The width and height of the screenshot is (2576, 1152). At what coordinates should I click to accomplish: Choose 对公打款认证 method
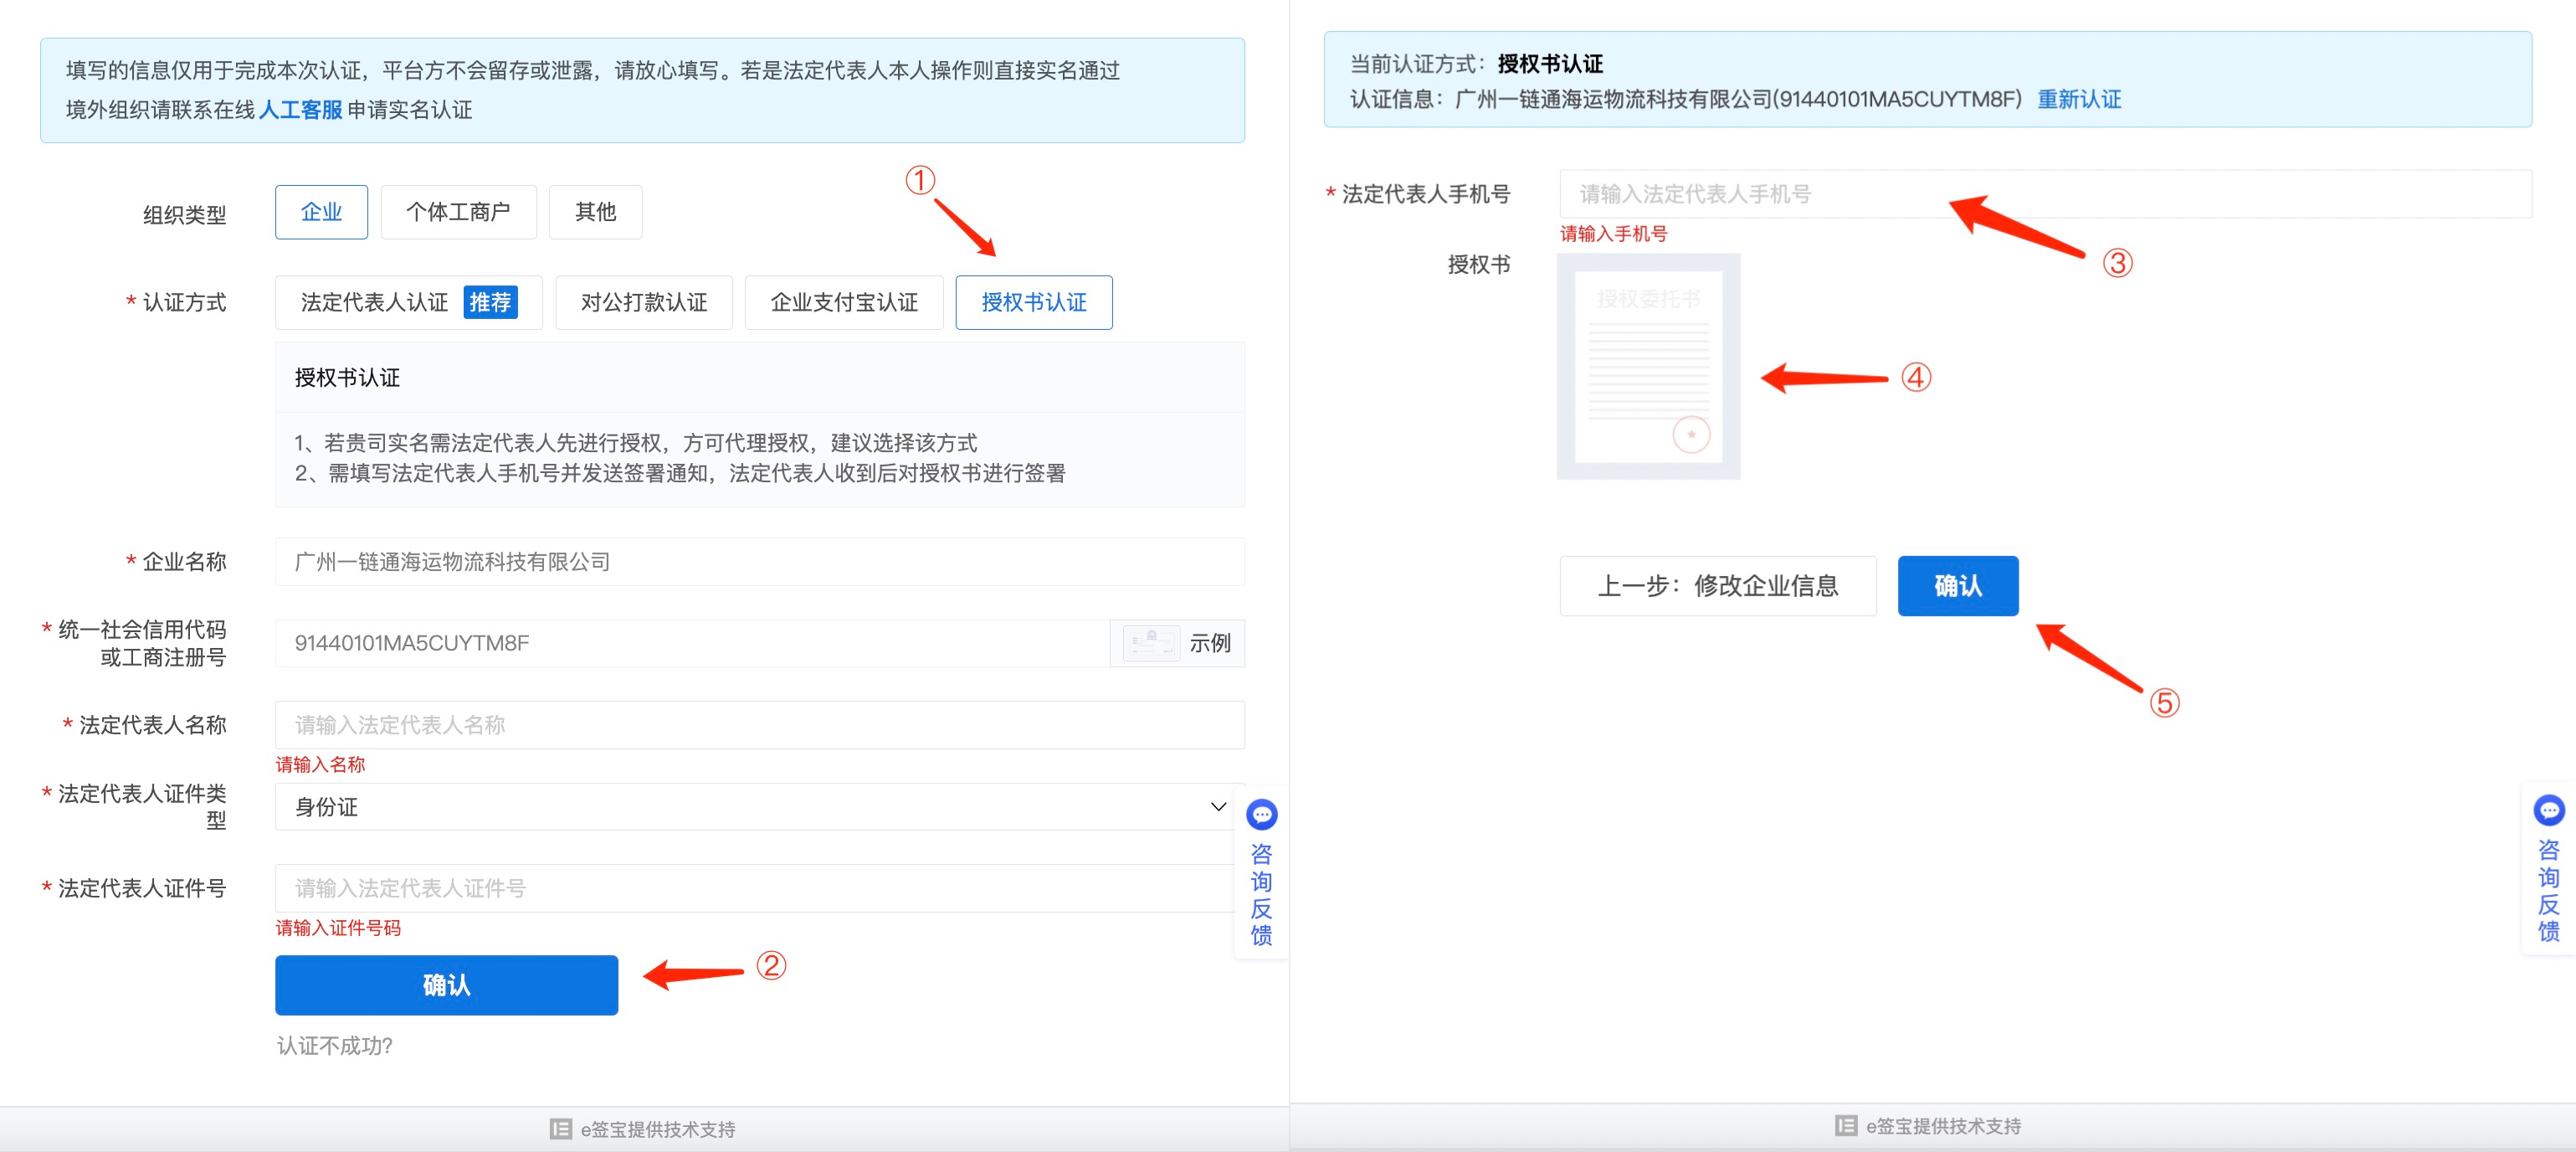pos(644,302)
